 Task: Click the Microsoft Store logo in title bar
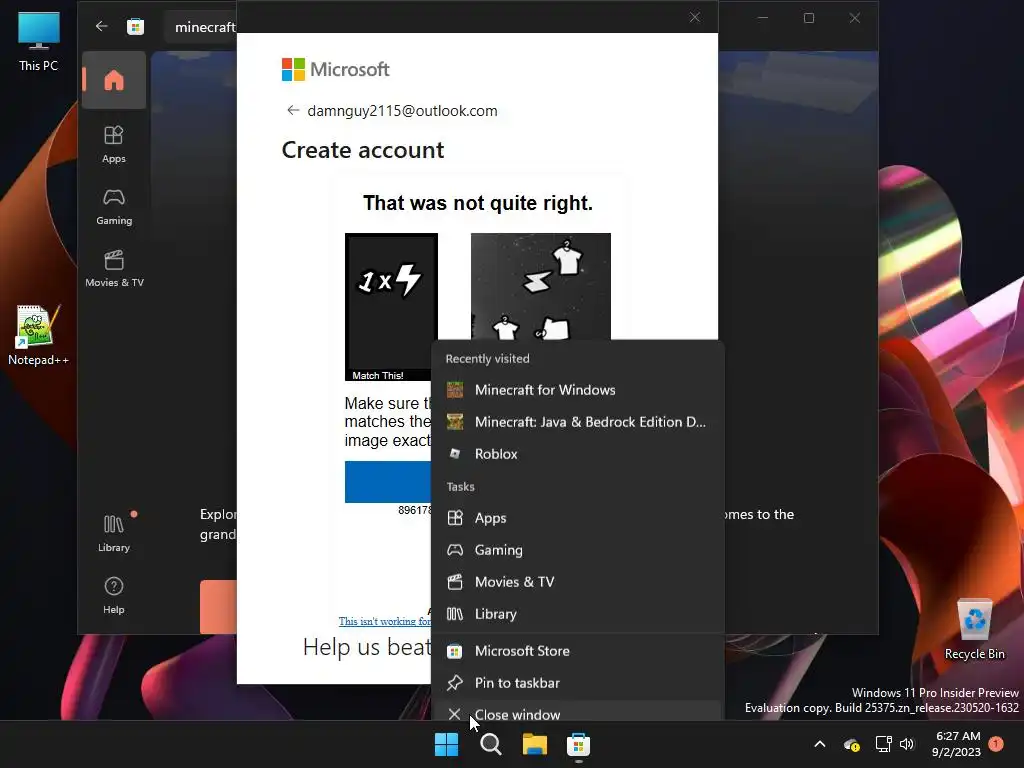[x=135, y=27]
